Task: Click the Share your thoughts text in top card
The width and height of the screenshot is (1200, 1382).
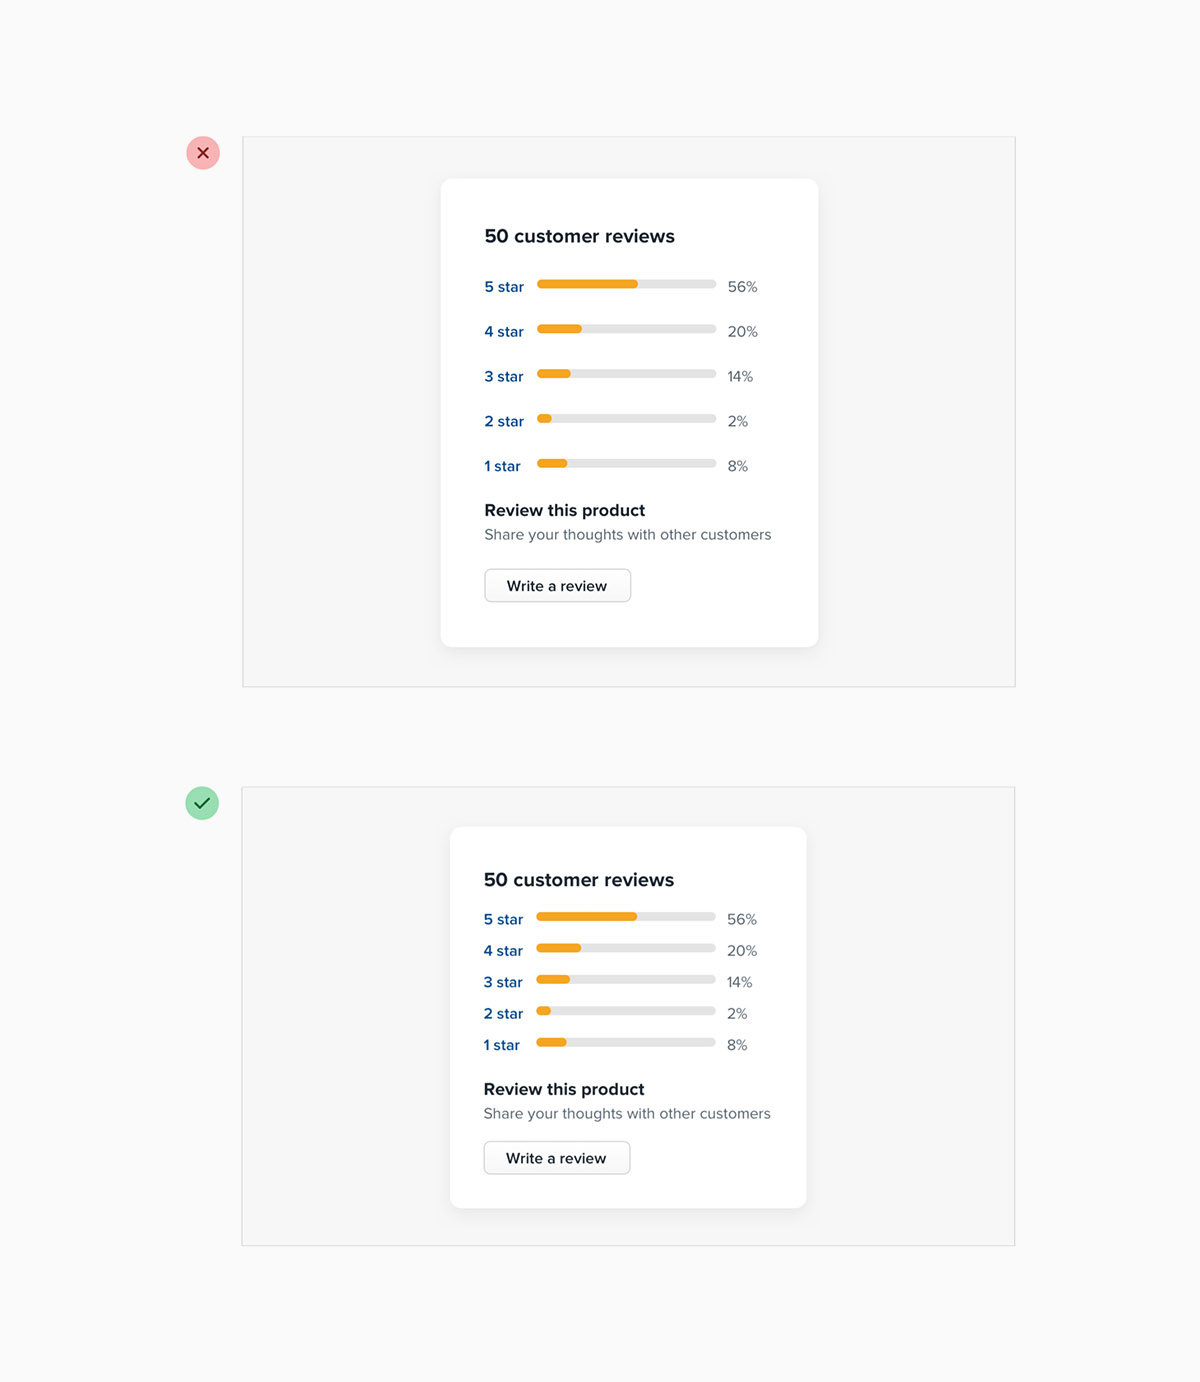Action: [628, 534]
